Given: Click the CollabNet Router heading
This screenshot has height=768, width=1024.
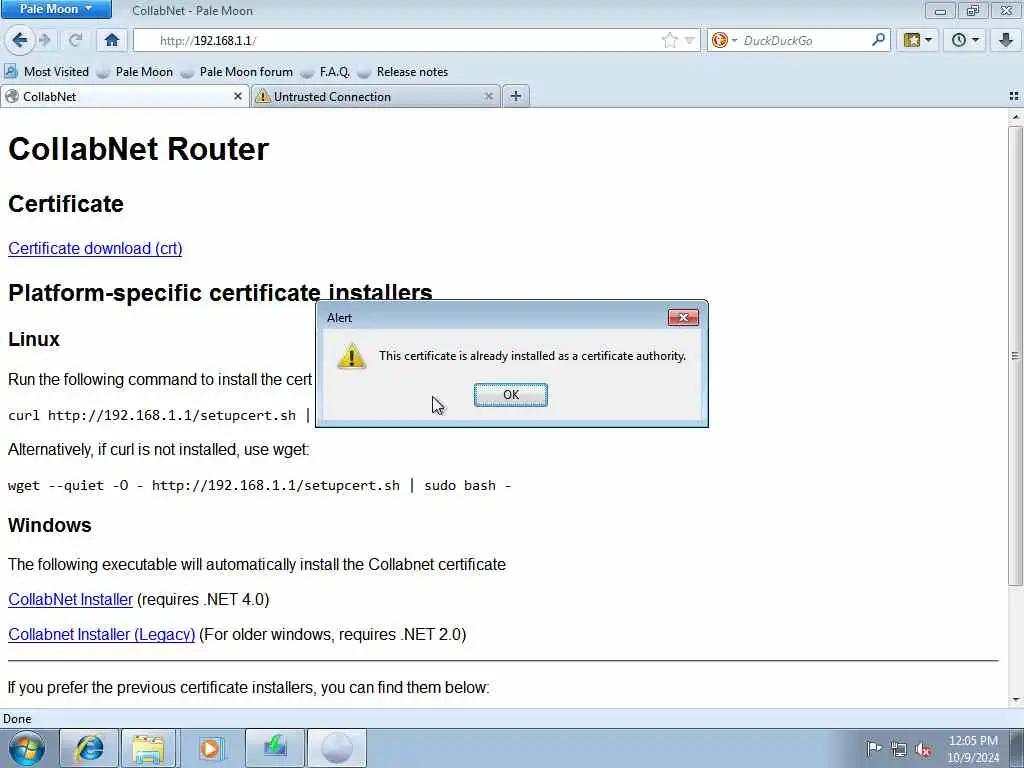Looking at the screenshot, I should pyautogui.click(x=138, y=149).
